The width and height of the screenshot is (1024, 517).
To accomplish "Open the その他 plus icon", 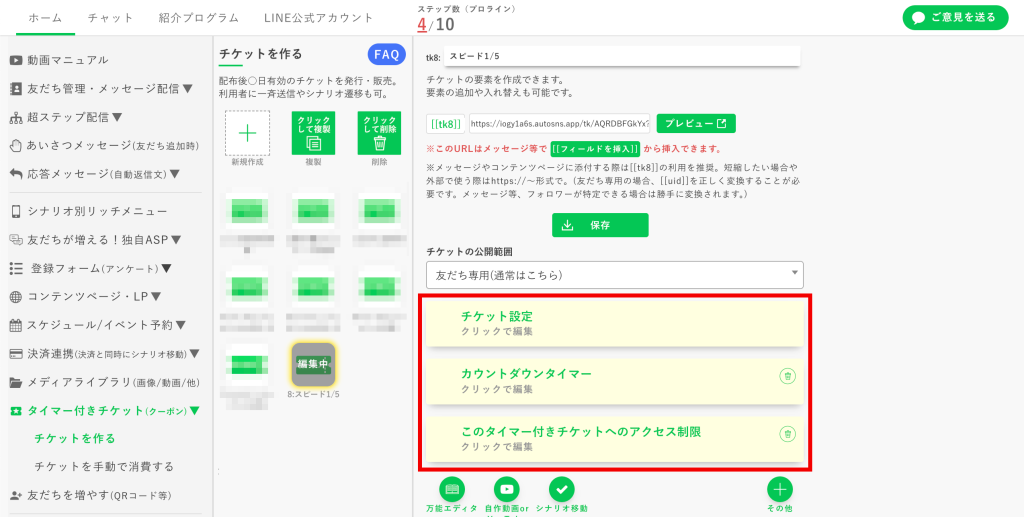I will click(780, 489).
